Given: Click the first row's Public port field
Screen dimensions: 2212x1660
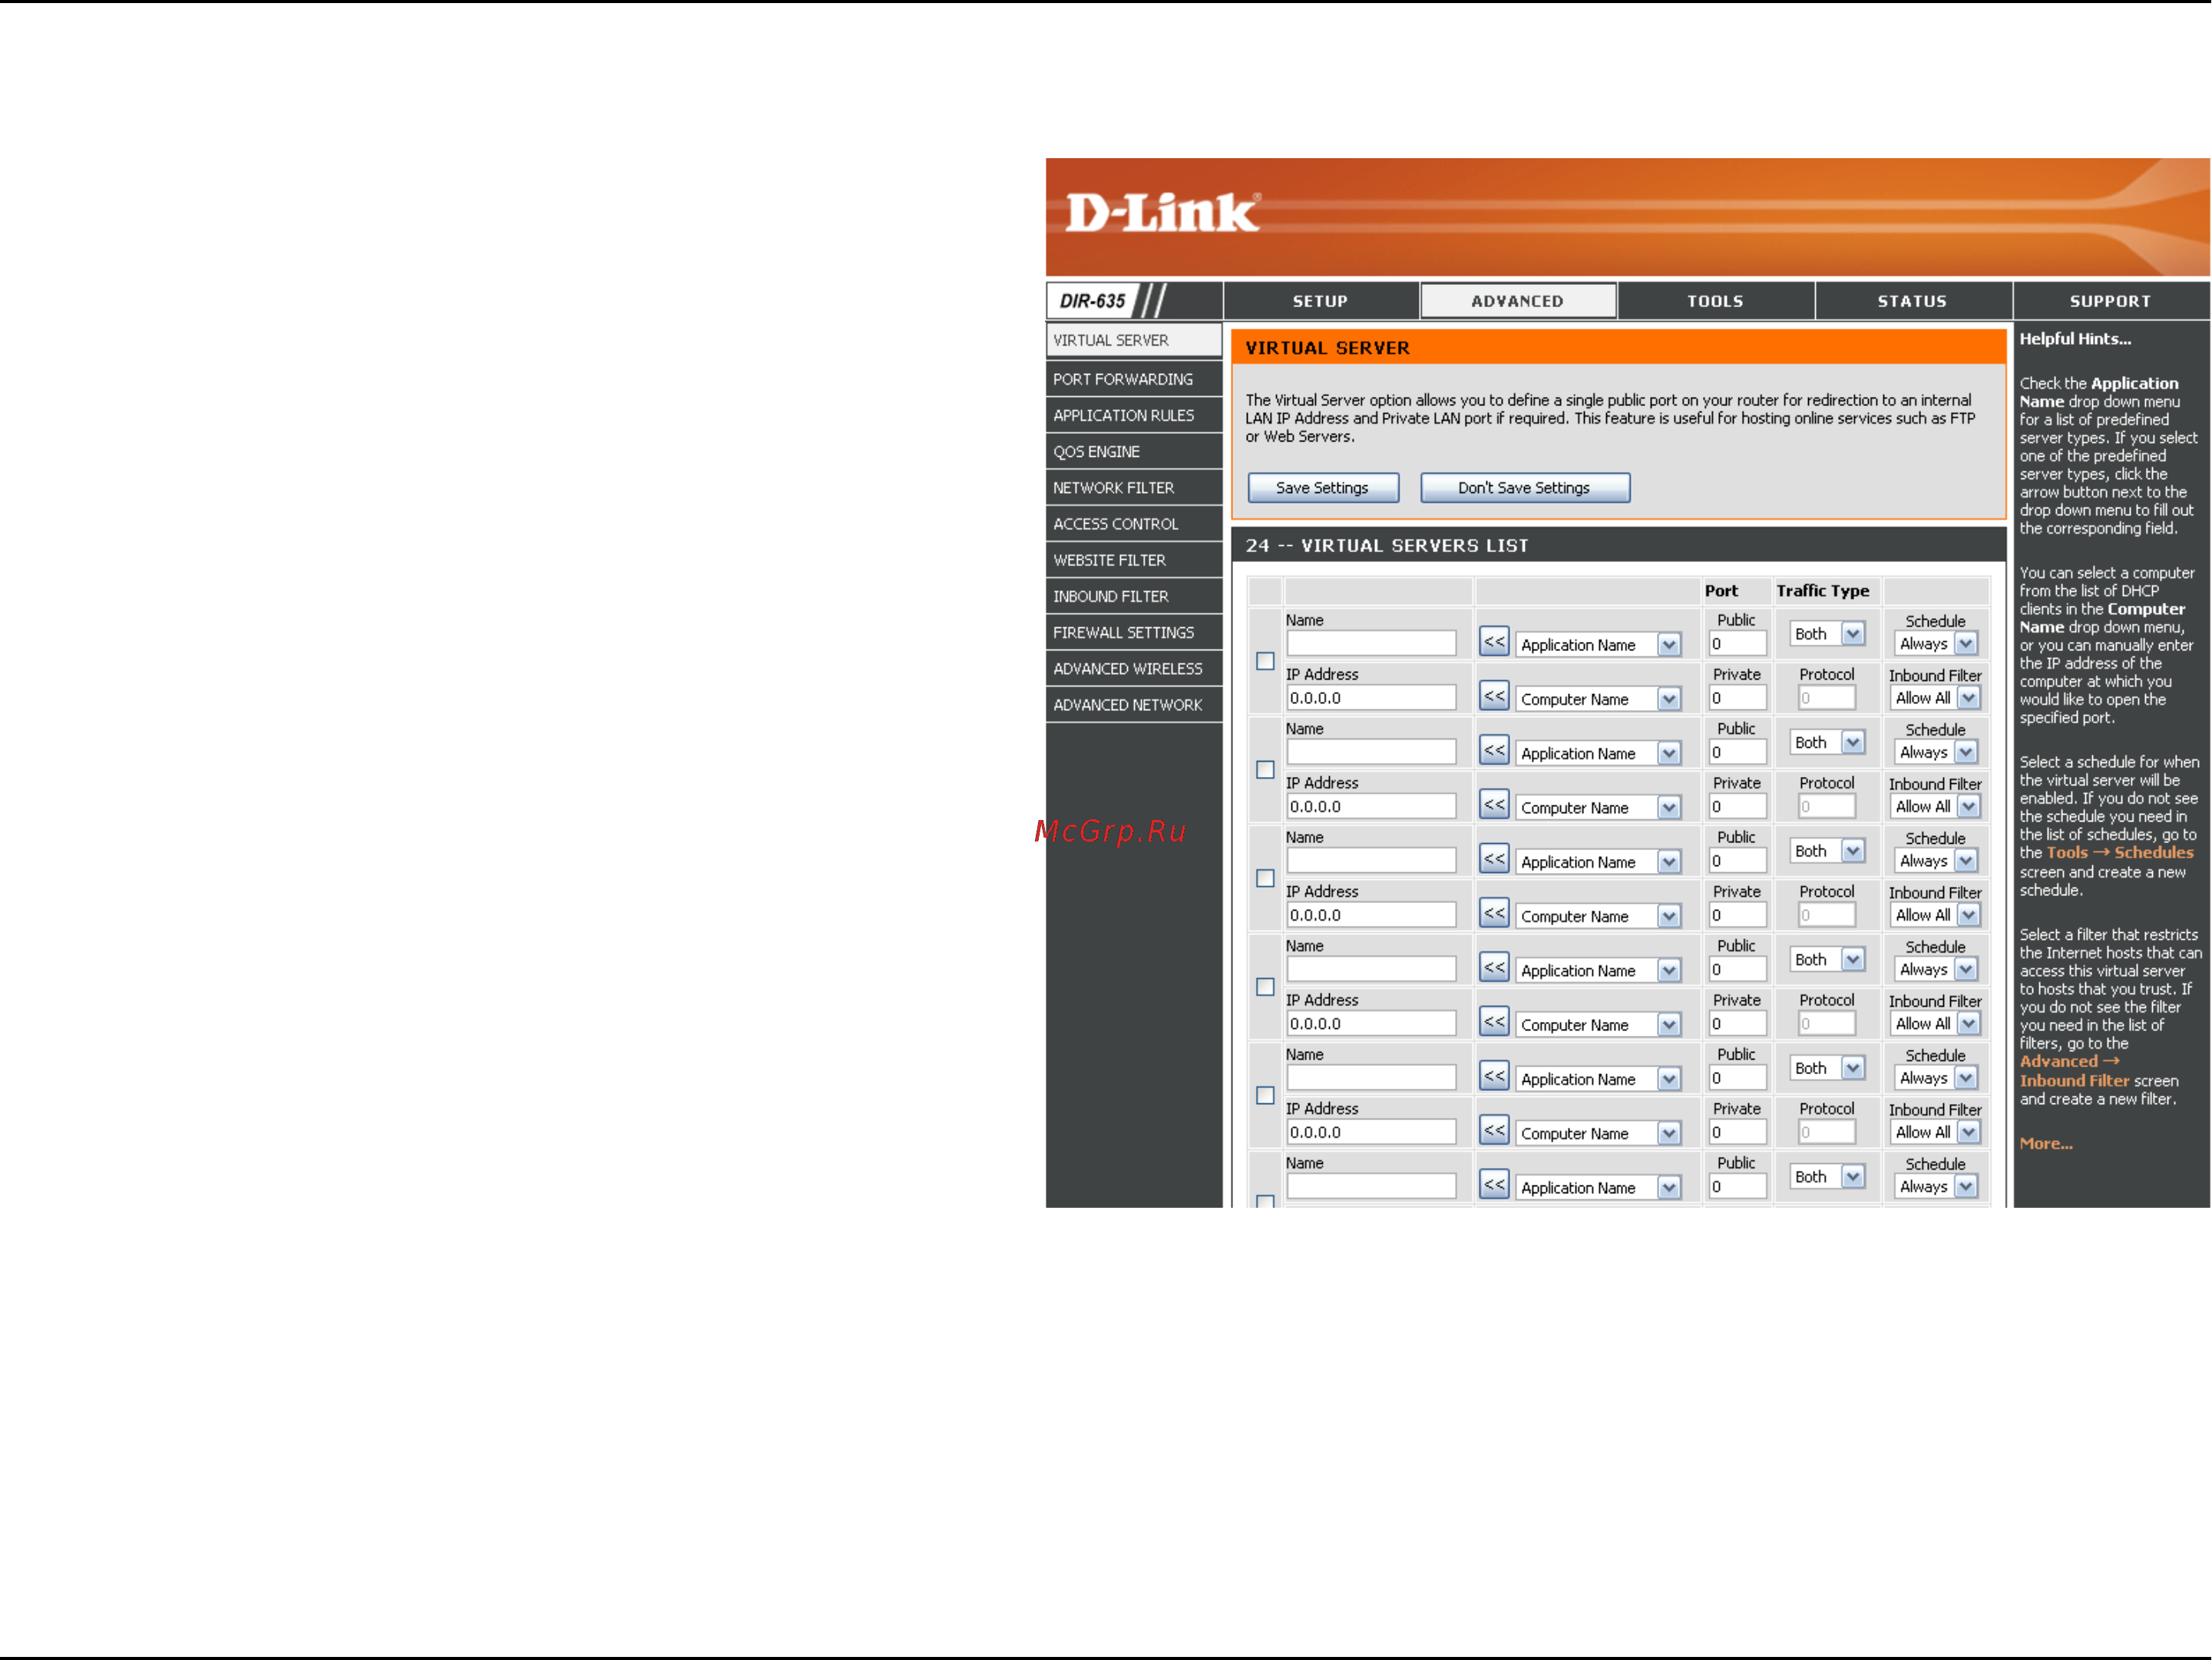Looking at the screenshot, I should point(1737,644).
